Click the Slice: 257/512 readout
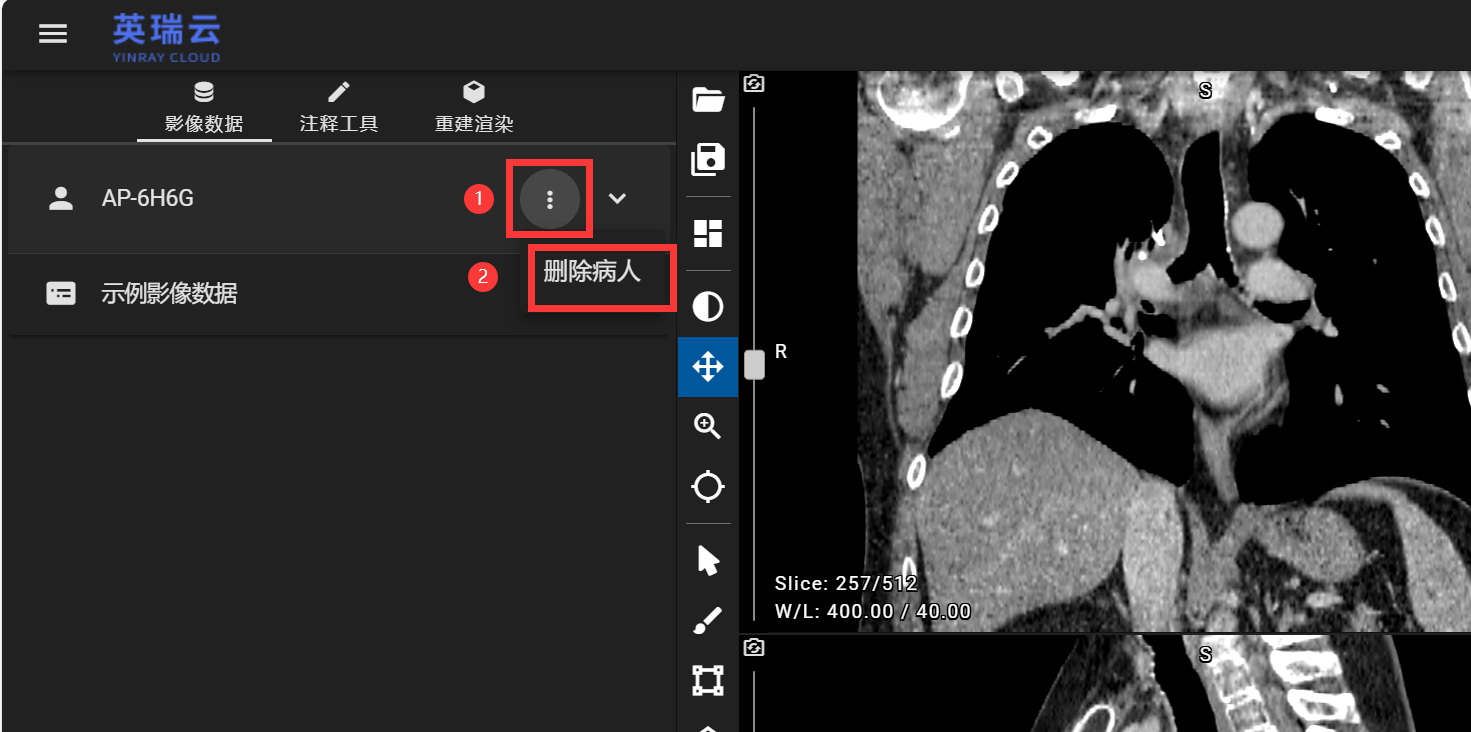The width and height of the screenshot is (1471, 732). tap(846, 584)
